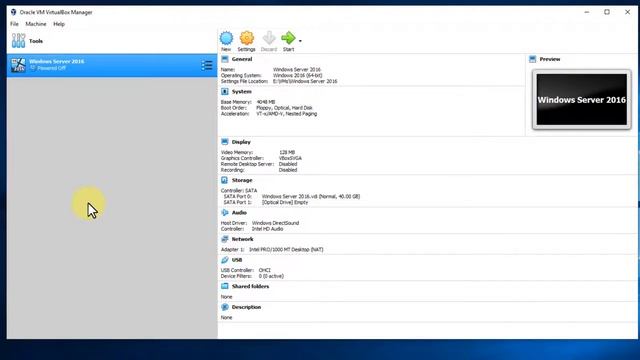This screenshot has width=640, height=360.
Task: Open the Display settings header link
Action: [x=241, y=142]
